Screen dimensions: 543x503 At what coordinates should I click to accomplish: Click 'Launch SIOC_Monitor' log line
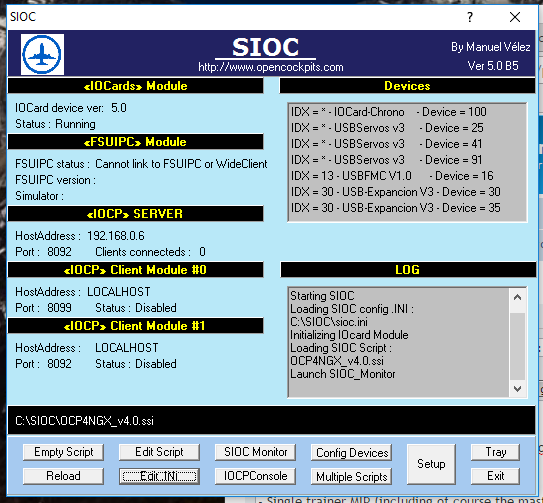point(342,374)
